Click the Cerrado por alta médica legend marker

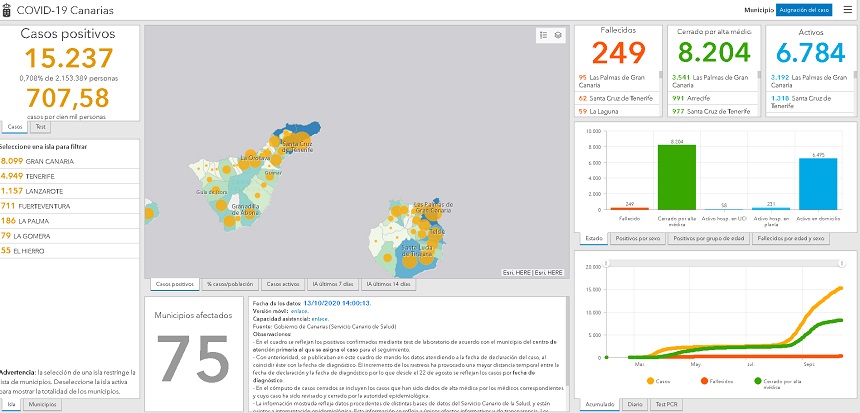click(x=759, y=381)
